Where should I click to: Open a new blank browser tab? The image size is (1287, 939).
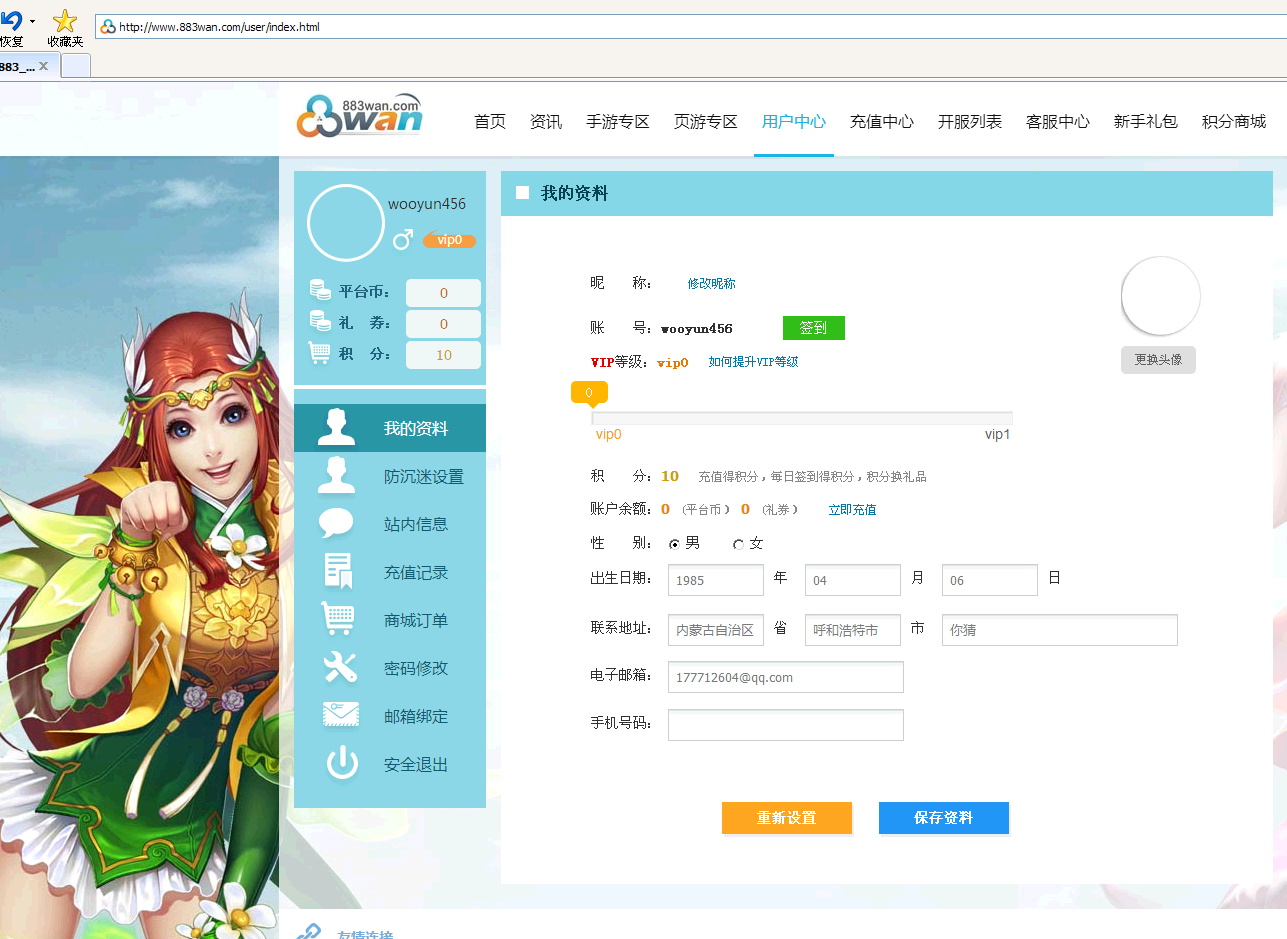click(x=76, y=66)
